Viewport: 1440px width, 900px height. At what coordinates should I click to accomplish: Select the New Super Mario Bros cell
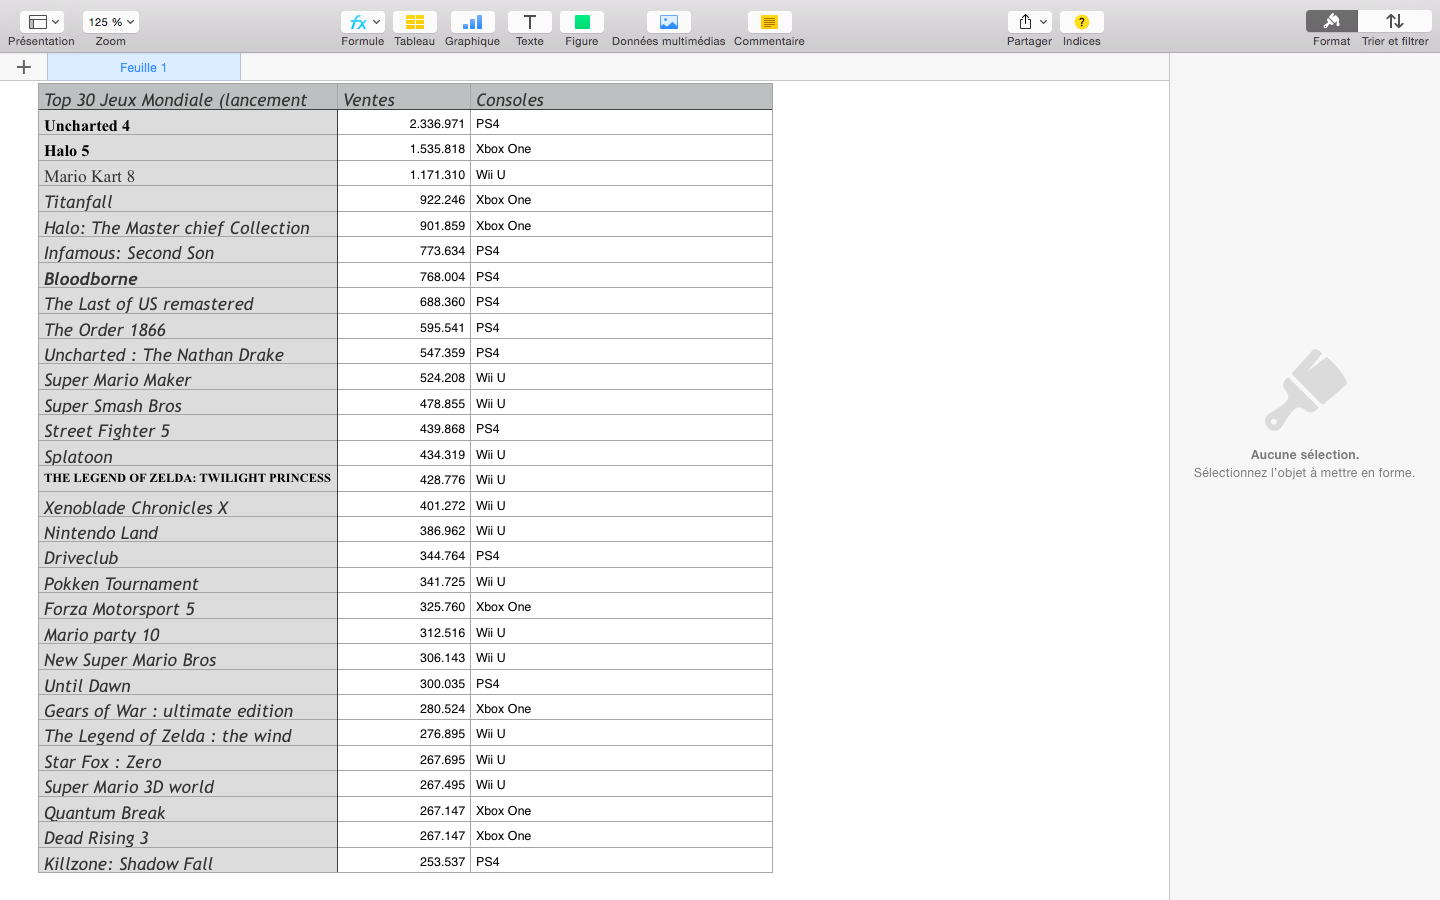(x=188, y=657)
